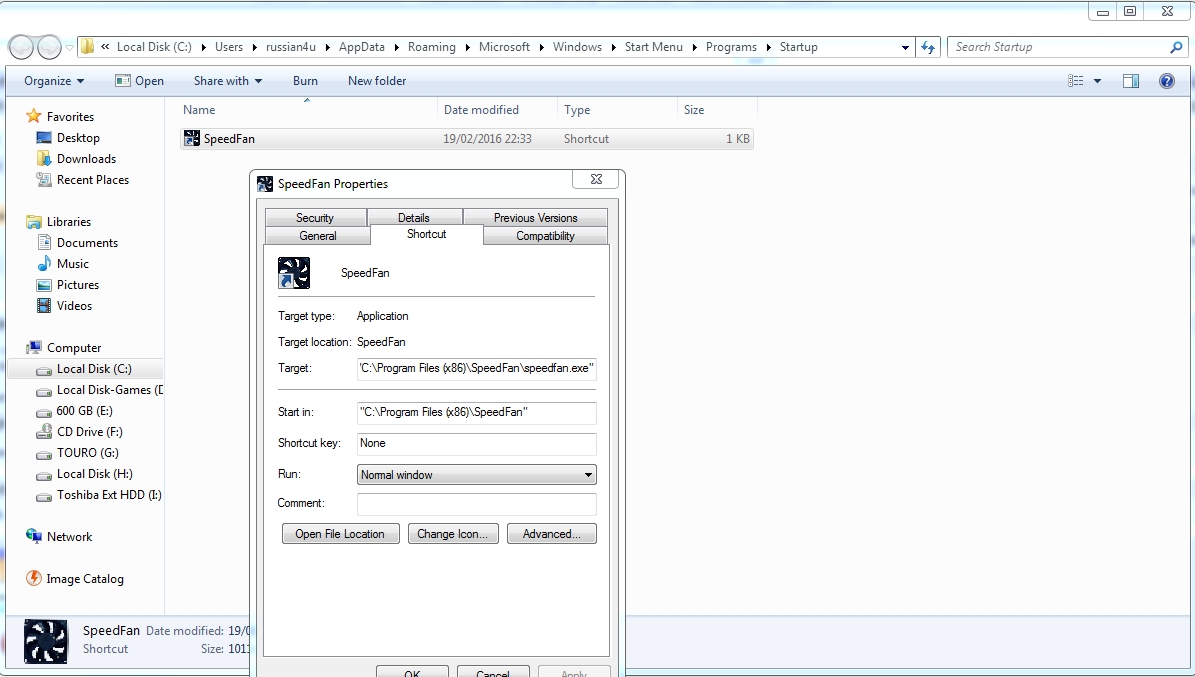1195x677 pixels.
Task: Click the Image Catalog icon
Action: (x=34, y=578)
